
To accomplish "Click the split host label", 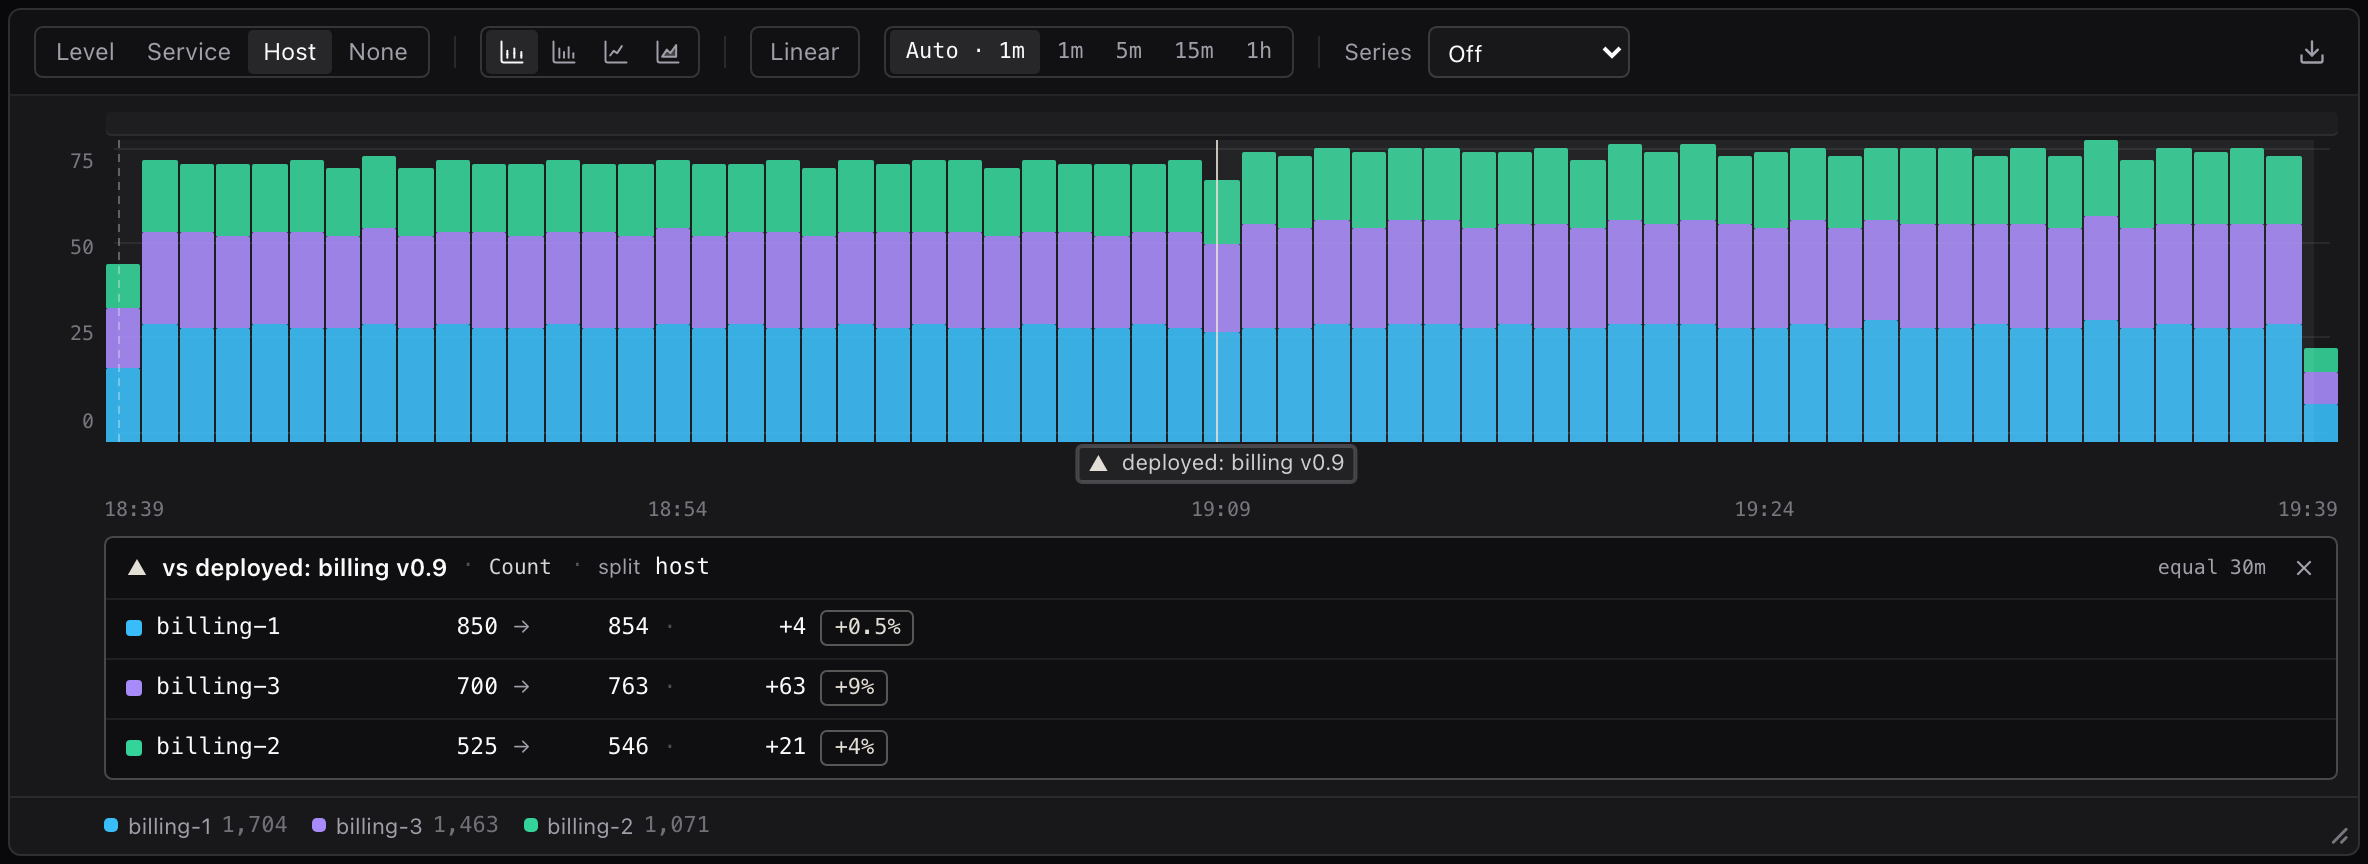I will pos(653,567).
